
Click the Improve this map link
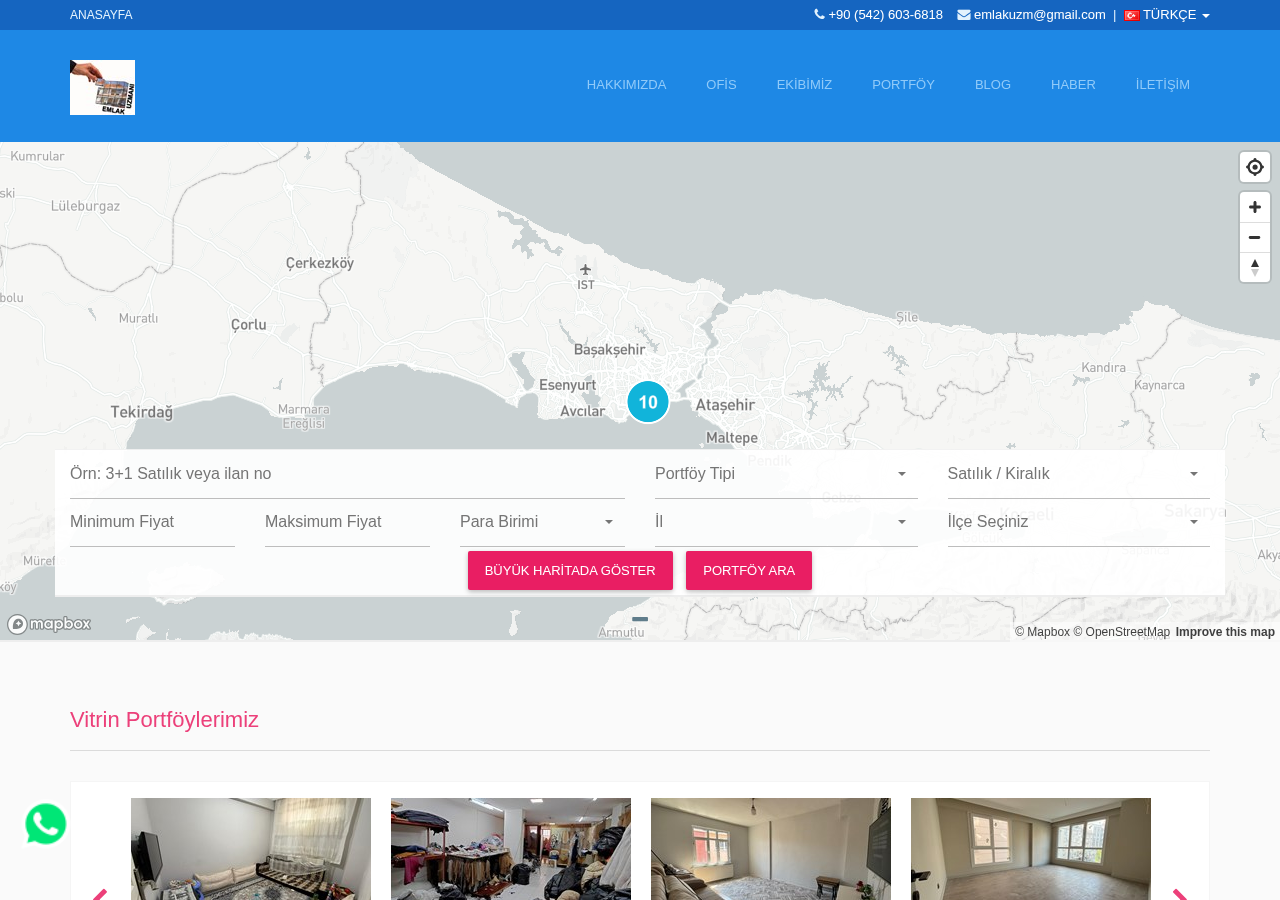[x=1225, y=632]
